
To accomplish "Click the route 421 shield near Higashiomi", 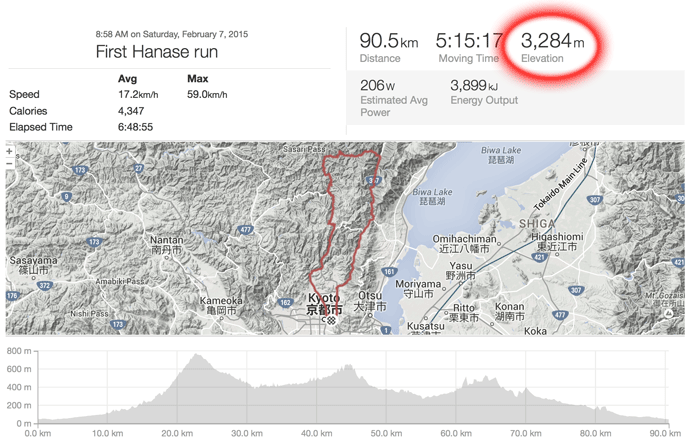I will [540, 257].
